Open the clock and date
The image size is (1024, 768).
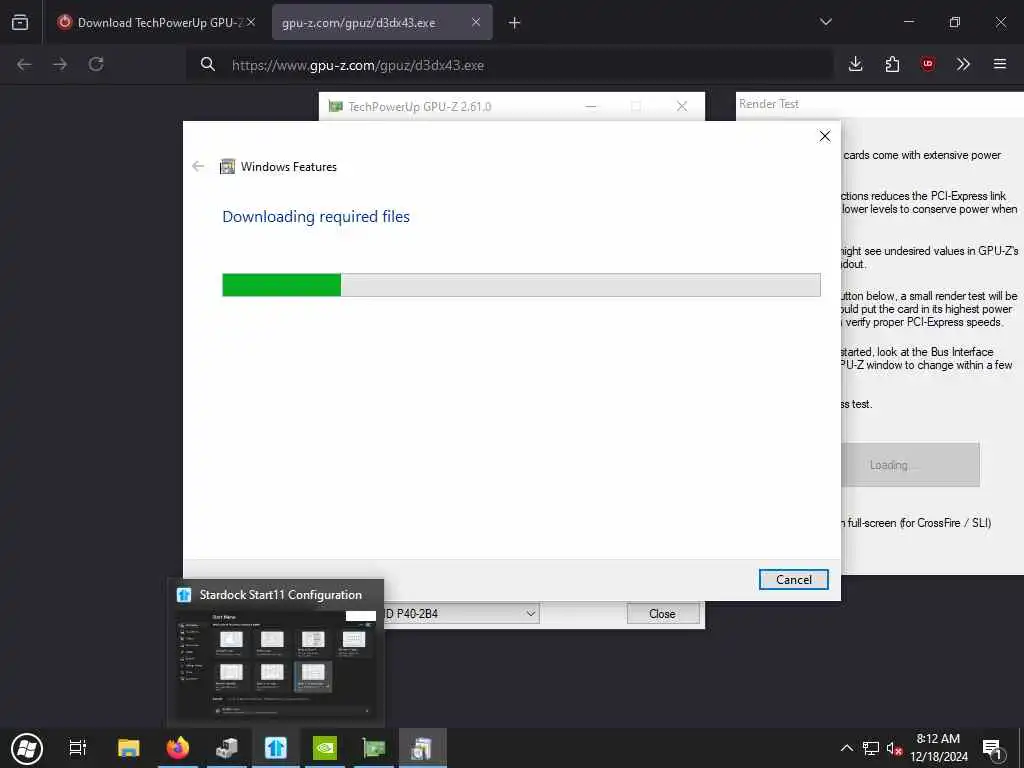[938, 748]
